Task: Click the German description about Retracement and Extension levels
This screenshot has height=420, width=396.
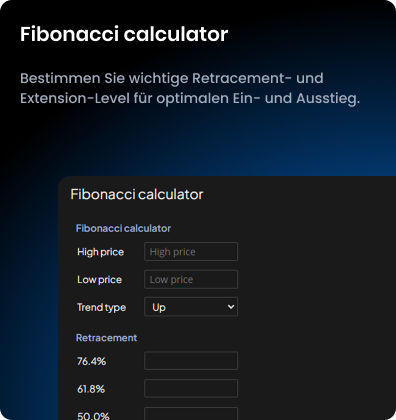Action: [190, 88]
